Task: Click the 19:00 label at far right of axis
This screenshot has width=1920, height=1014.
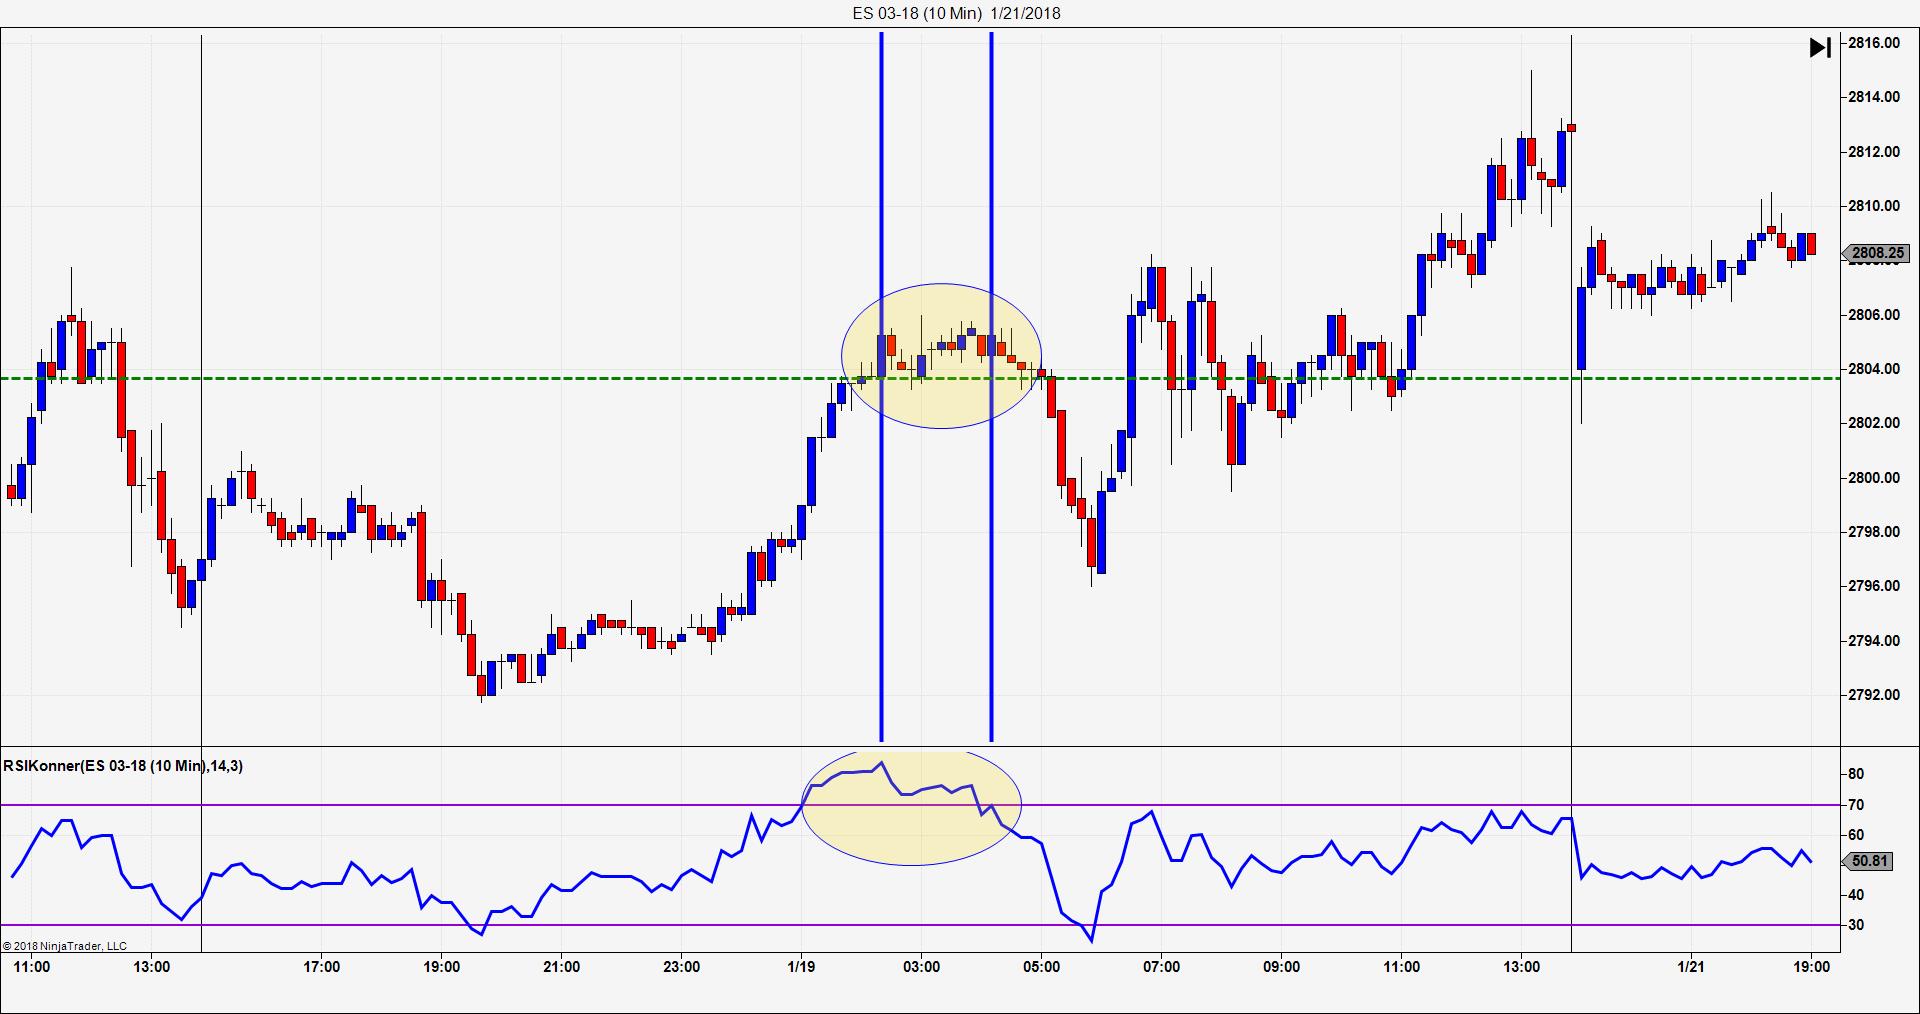Action: coord(1811,967)
